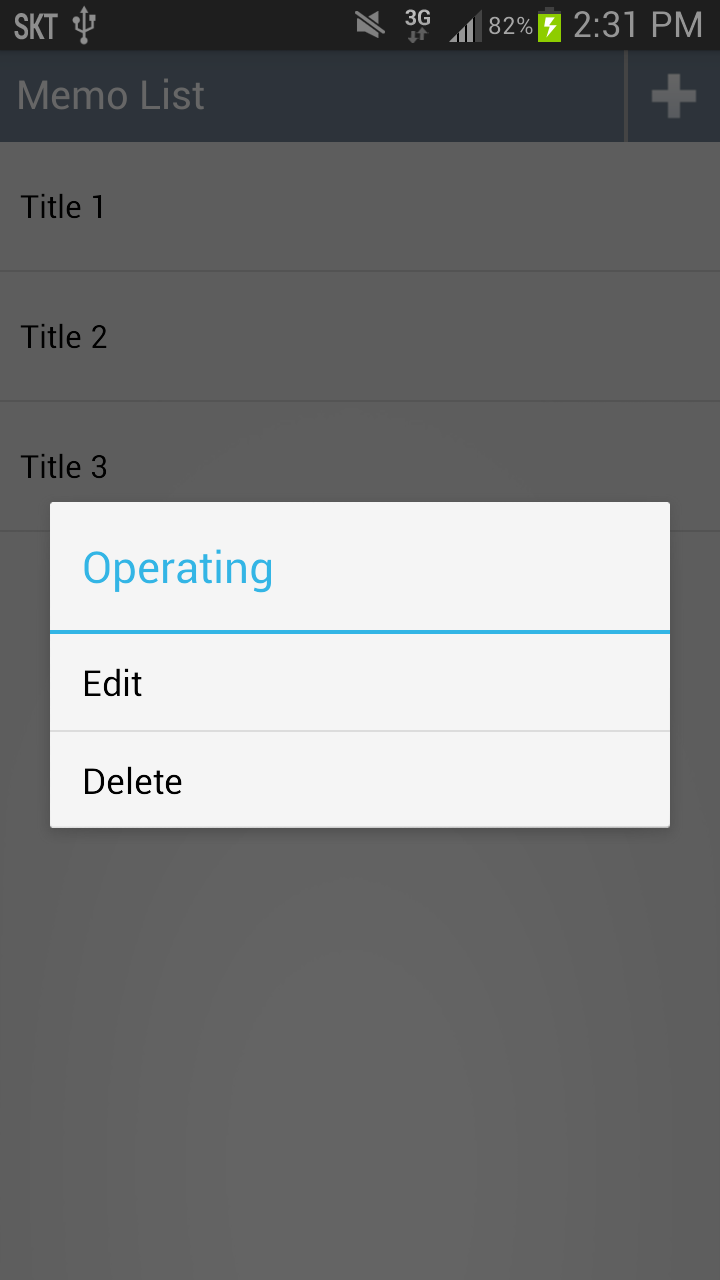Tap the Operating dialog heading

click(x=178, y=568)
